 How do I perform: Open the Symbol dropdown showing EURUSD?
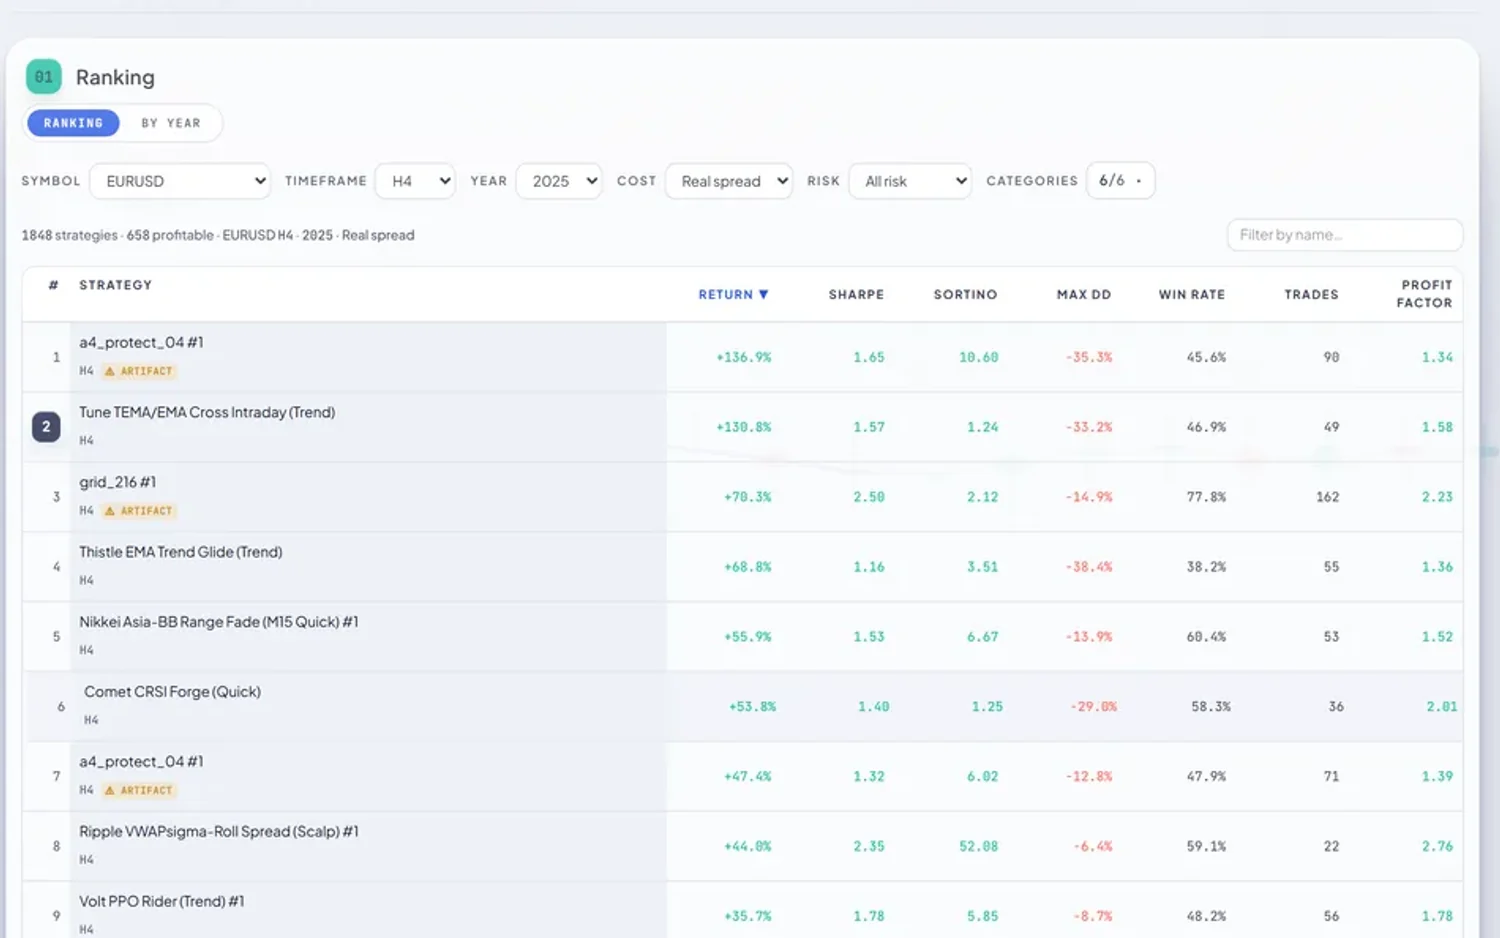[x=180, y=181]
